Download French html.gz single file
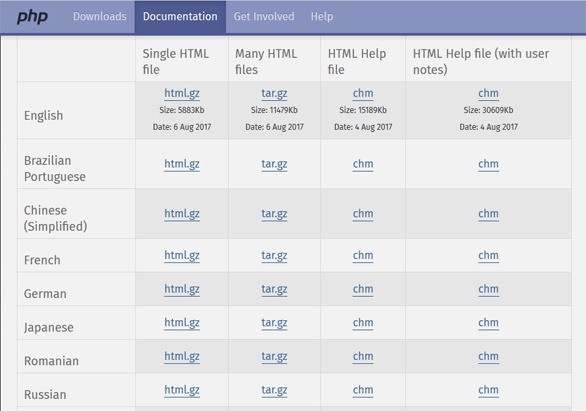Image resolution: width=586 pixels, height=411 pixels. tap(182, 256)
